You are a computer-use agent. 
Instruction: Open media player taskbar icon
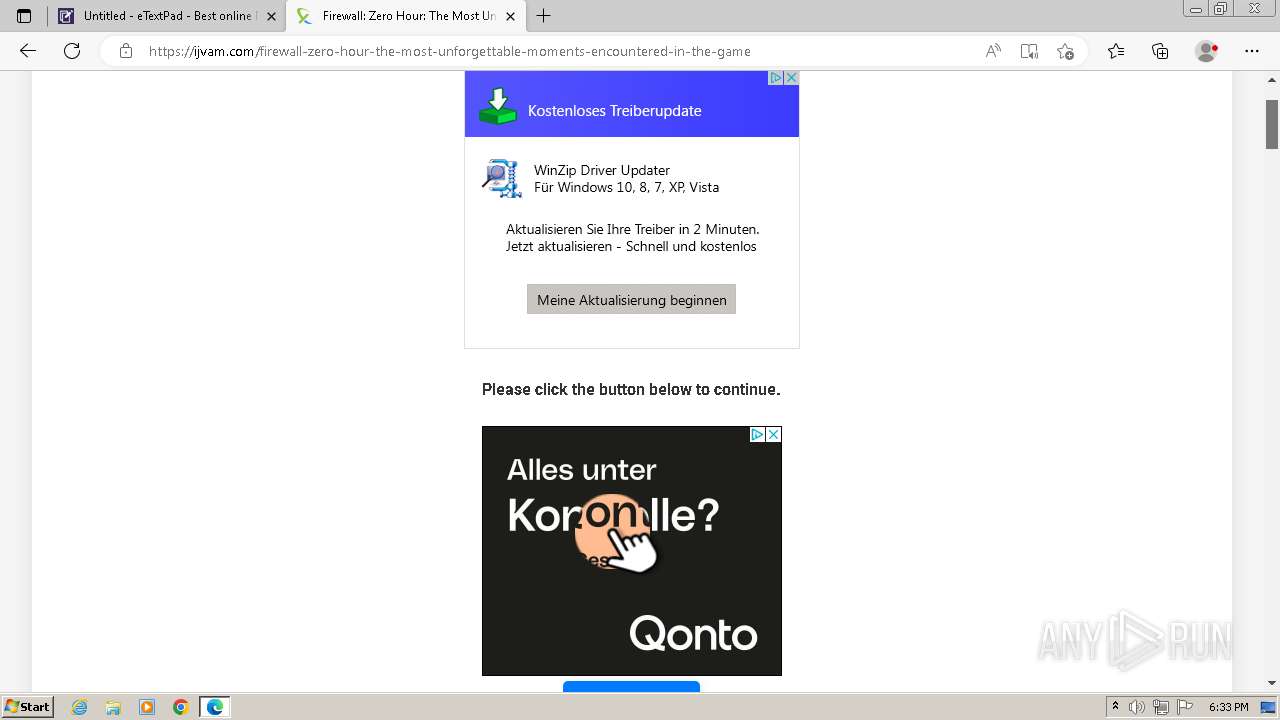(147, 707)
